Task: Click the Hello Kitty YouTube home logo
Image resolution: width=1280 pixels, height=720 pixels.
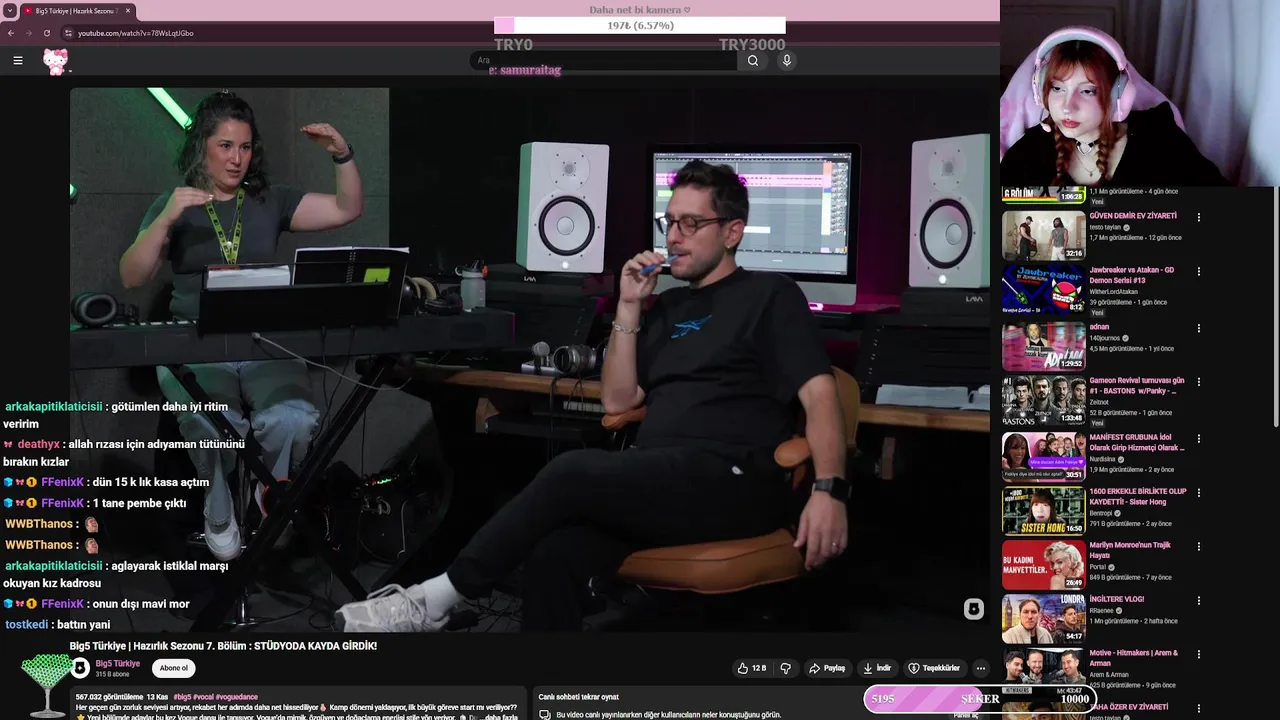Action: 56,61
